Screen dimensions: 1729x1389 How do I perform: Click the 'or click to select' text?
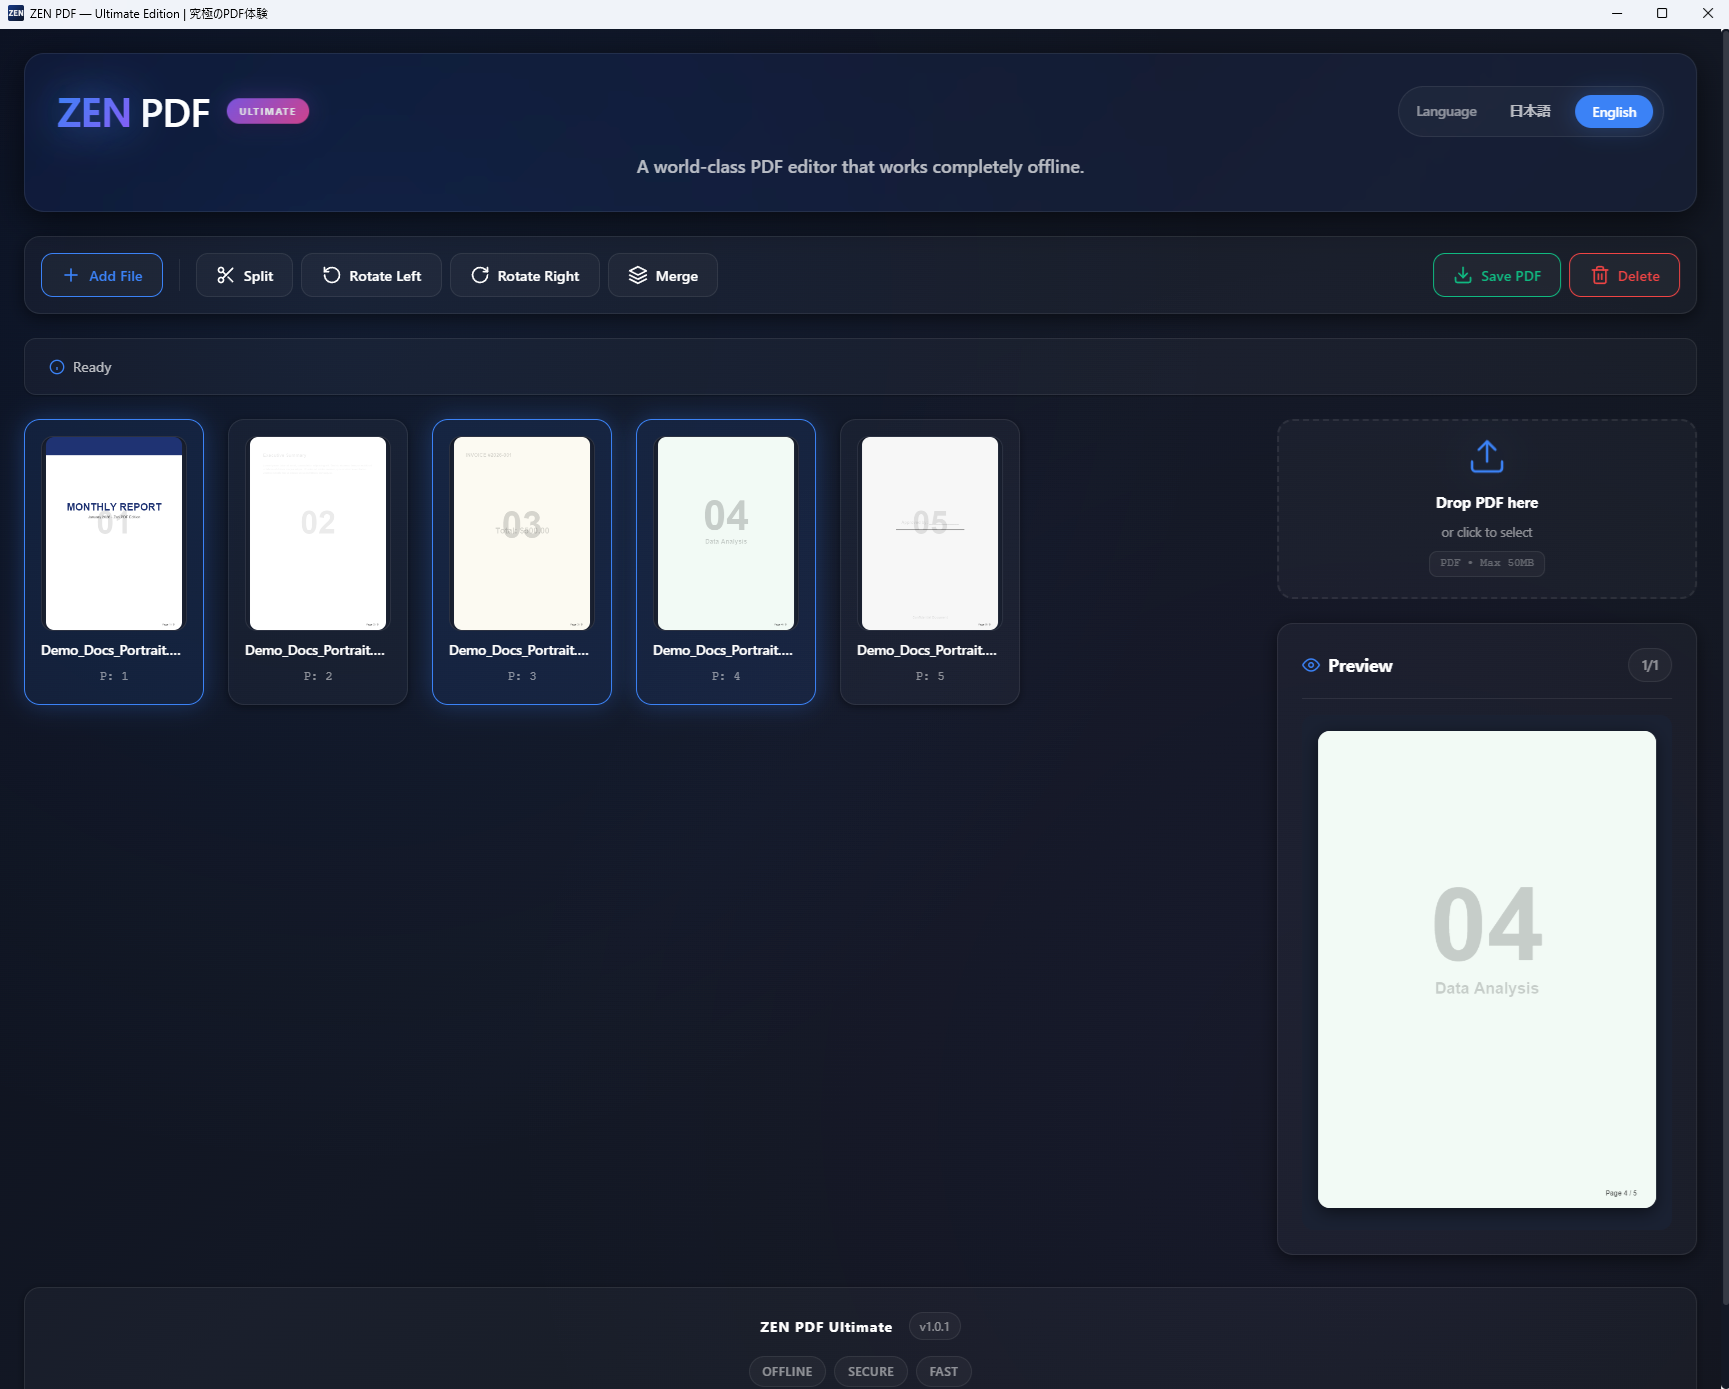coord(1487,532)
